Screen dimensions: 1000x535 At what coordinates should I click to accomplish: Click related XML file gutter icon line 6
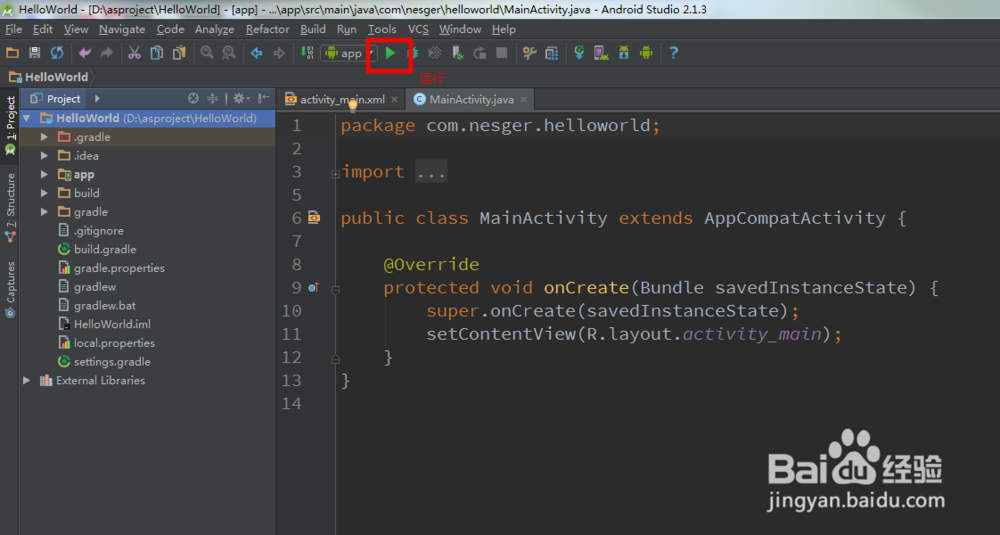click(x=314, y=218)
